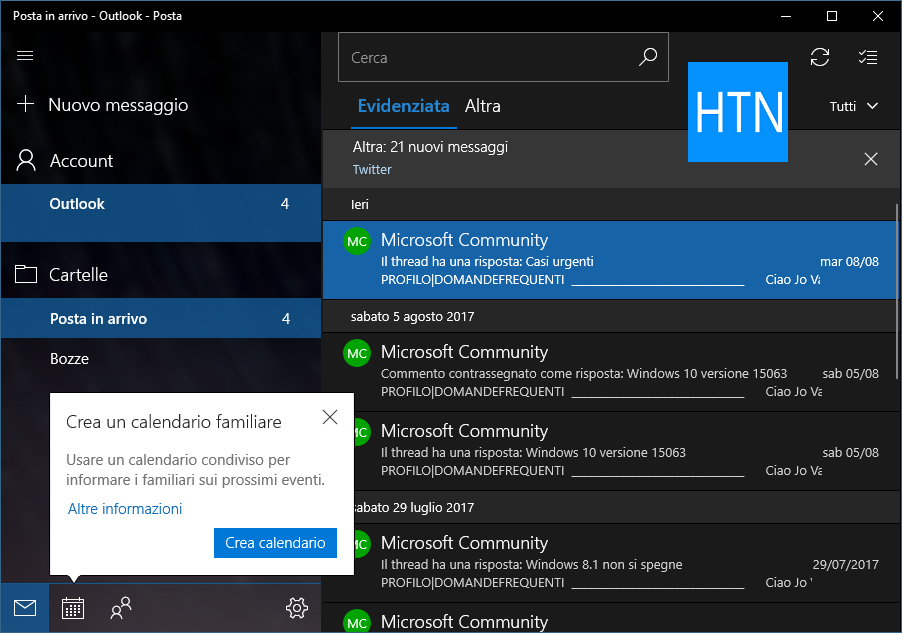
Task: Switch to Altra tab
Action: pos(483,106)
